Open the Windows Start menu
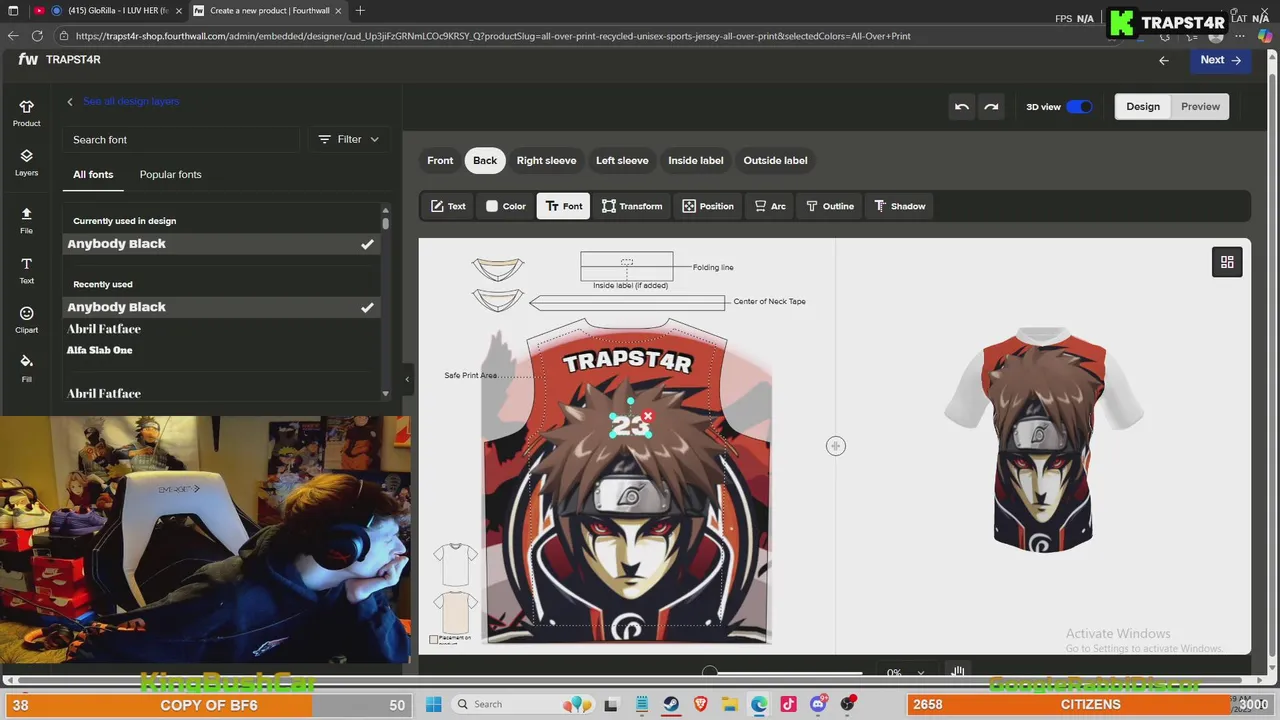Screen dimensions: 1280x720 pyautogui.click(x=434, y=704)
